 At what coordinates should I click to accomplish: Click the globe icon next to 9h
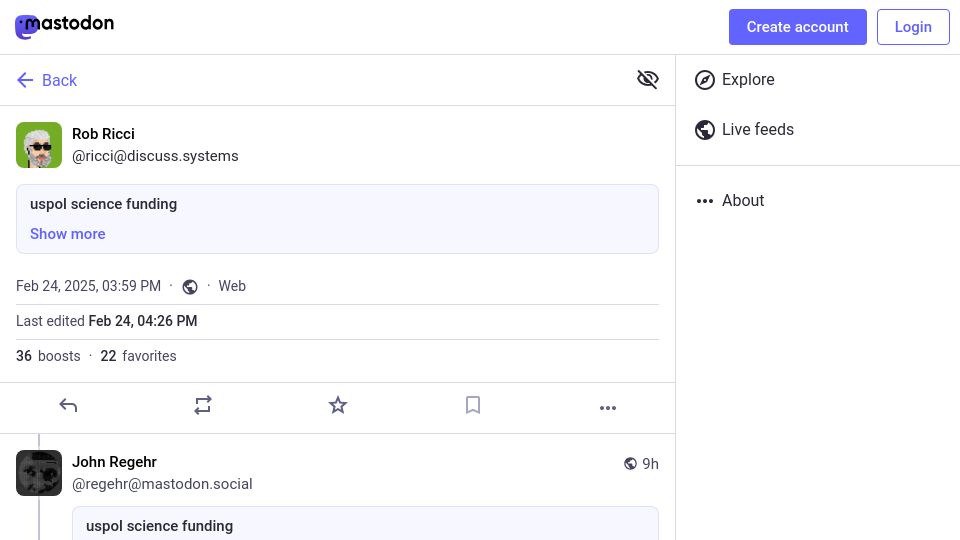pyautogui.click(x=630, y=463)
